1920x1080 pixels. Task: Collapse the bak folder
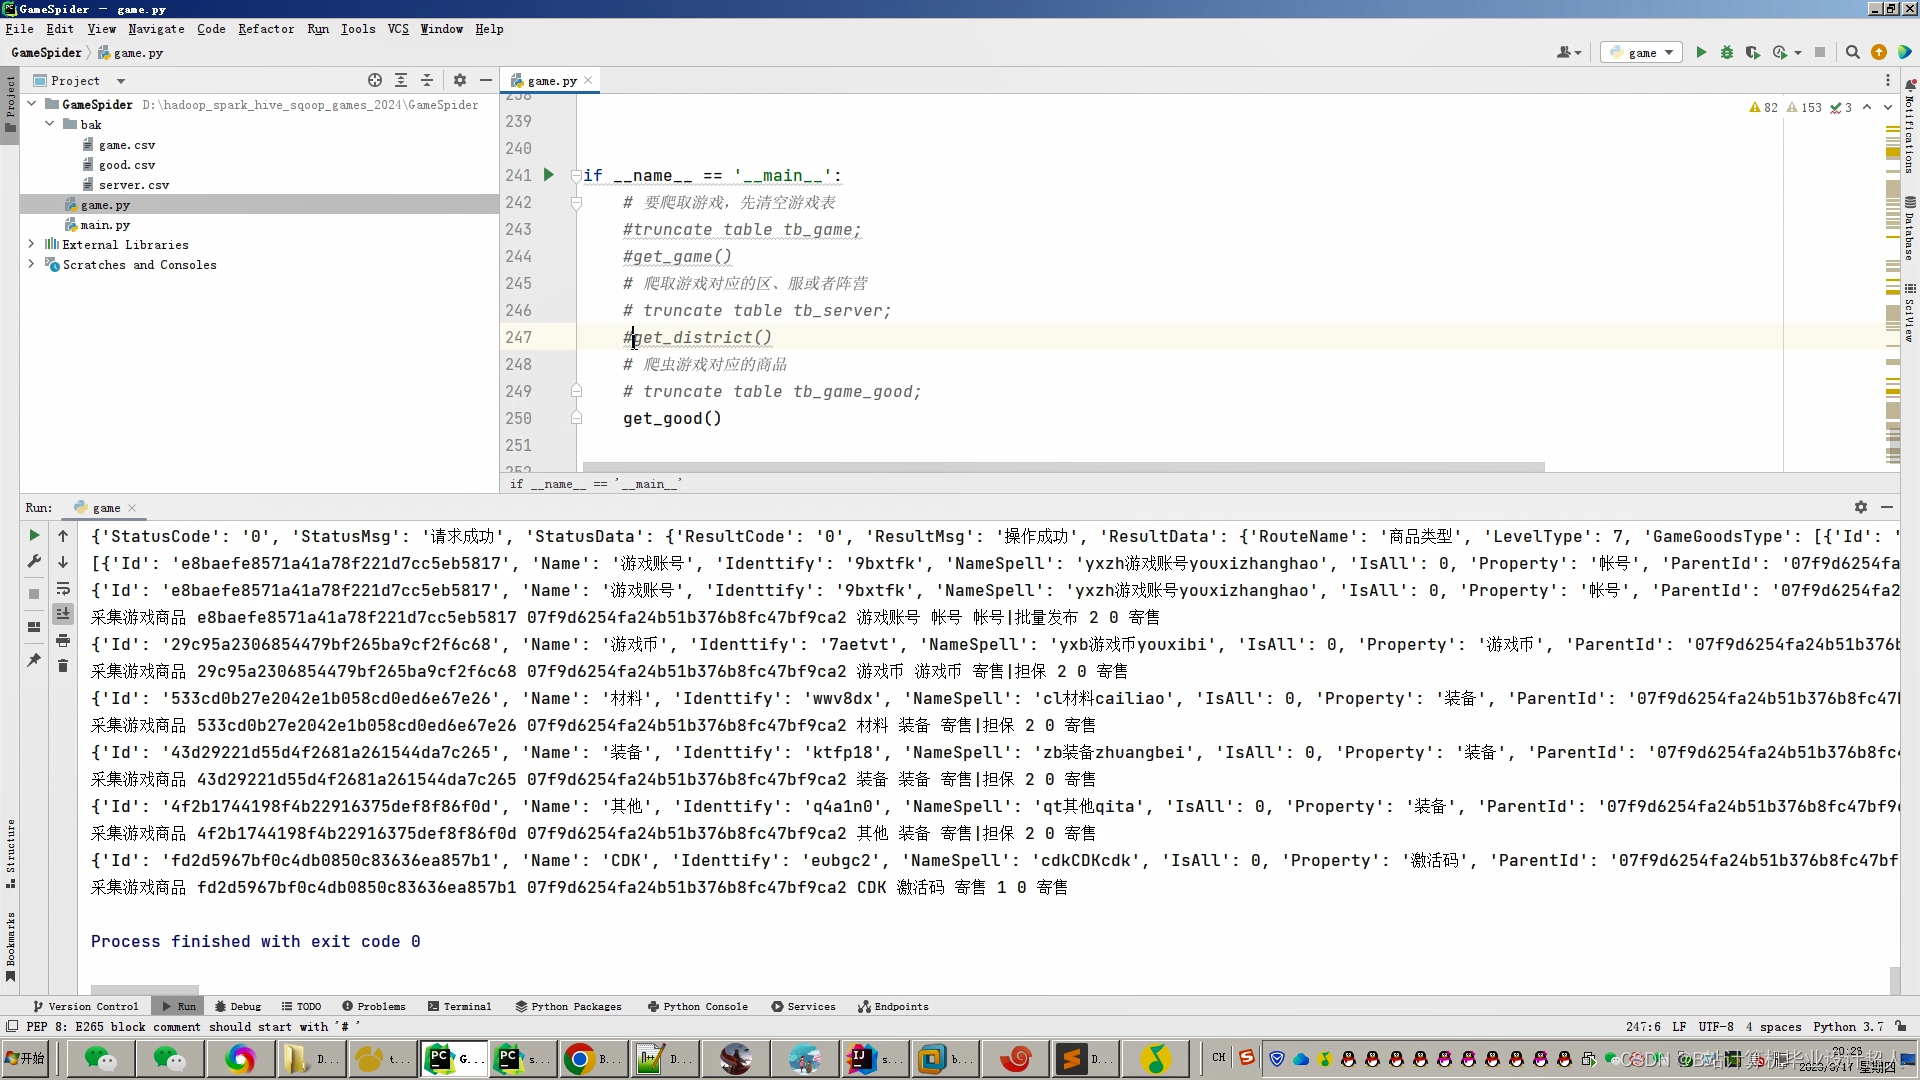pos(50,124)
